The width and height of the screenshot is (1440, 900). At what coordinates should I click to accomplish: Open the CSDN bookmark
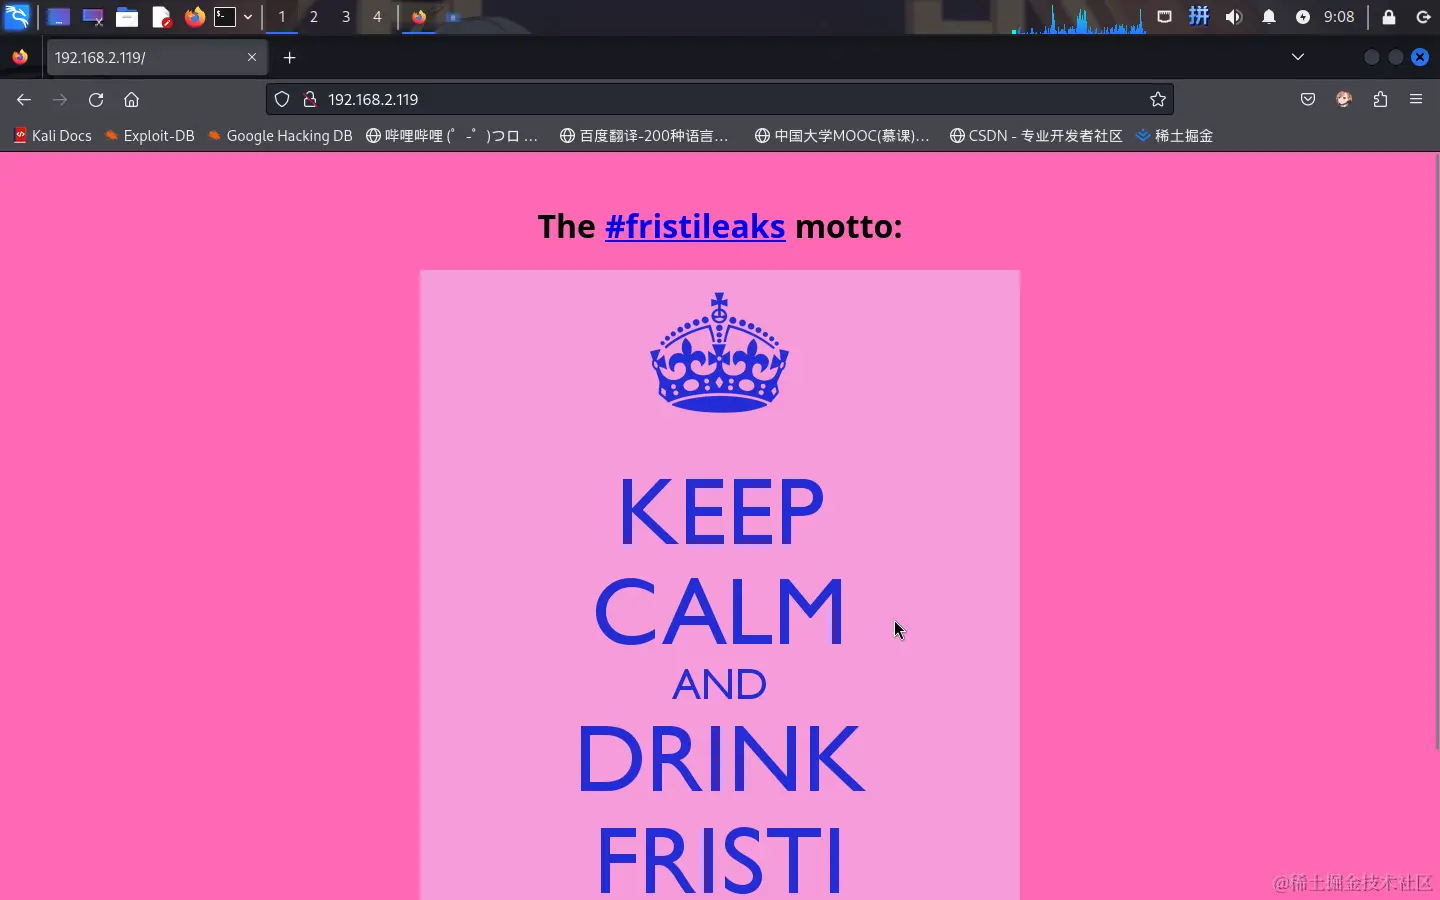point(1036,136)
